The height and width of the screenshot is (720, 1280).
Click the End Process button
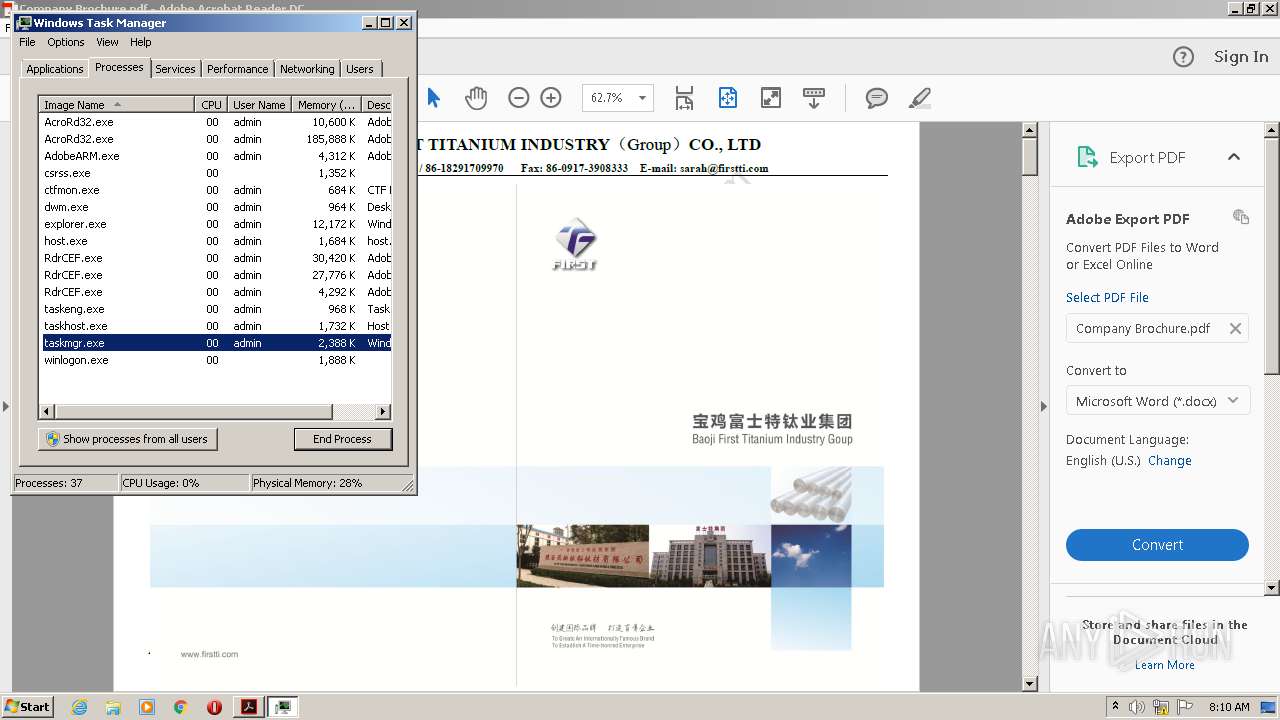click(x=342, y=439)
